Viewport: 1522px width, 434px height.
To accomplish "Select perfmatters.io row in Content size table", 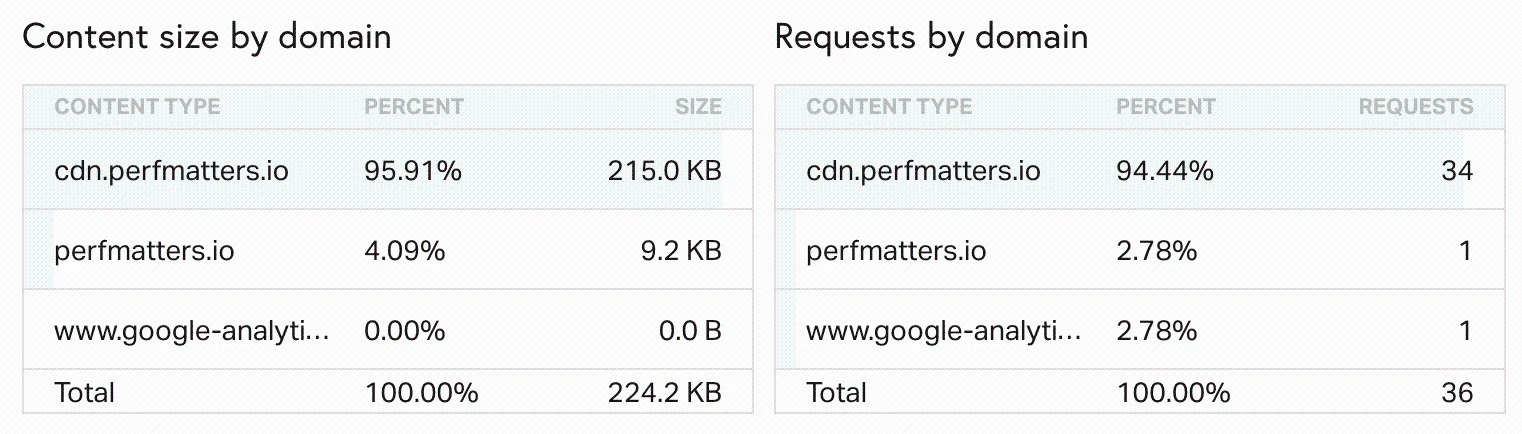I will tap(388, 250).
